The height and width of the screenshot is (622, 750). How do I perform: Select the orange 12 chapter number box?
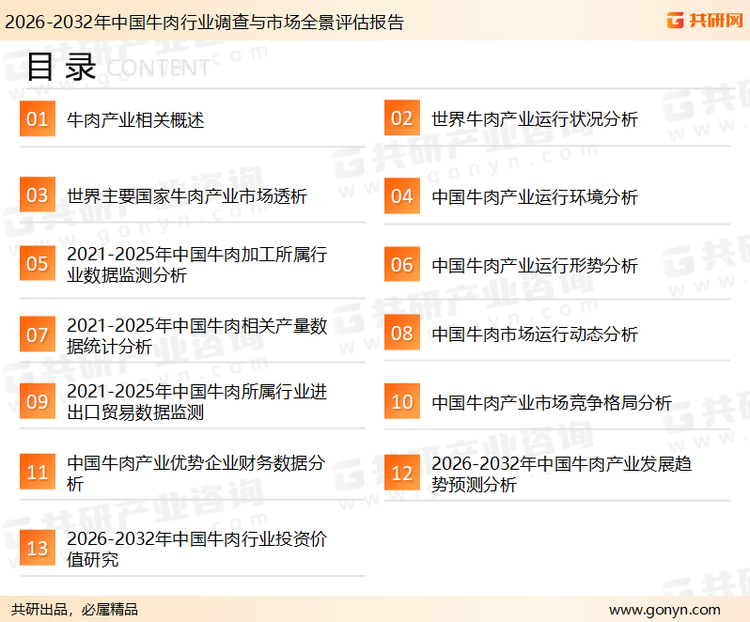point(402,473)
